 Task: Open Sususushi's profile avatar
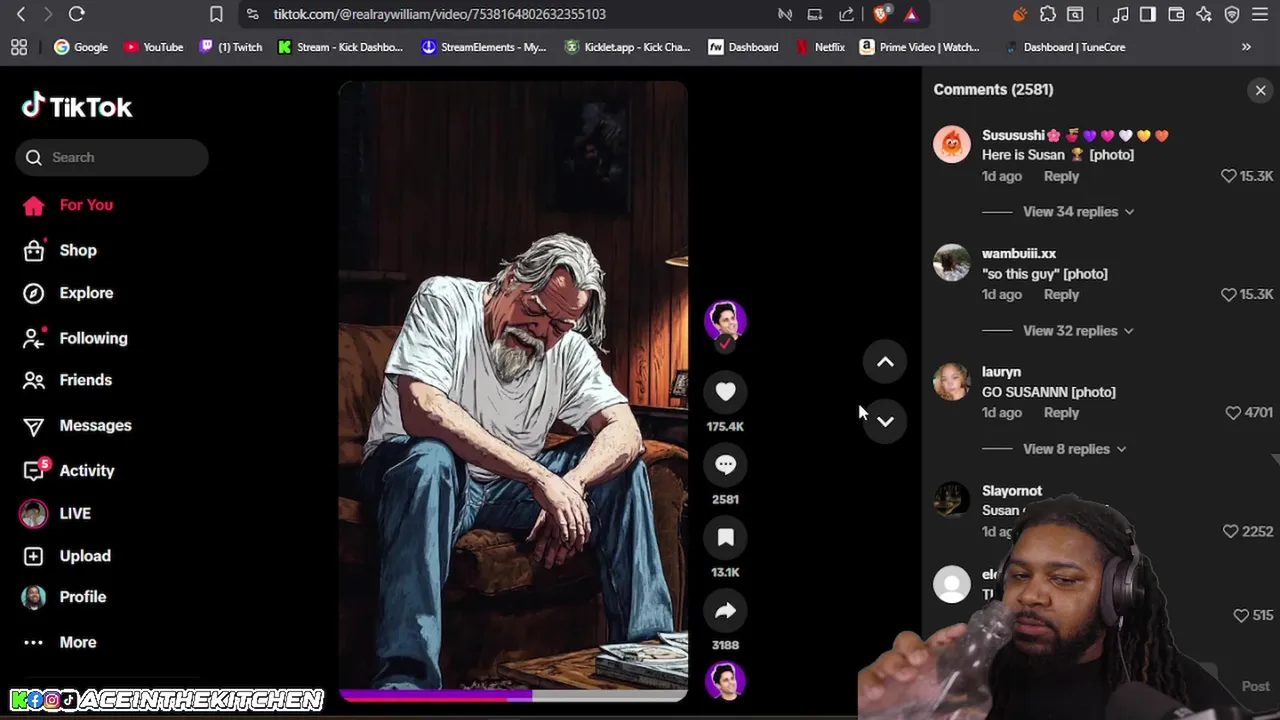[x=951, y=144]
